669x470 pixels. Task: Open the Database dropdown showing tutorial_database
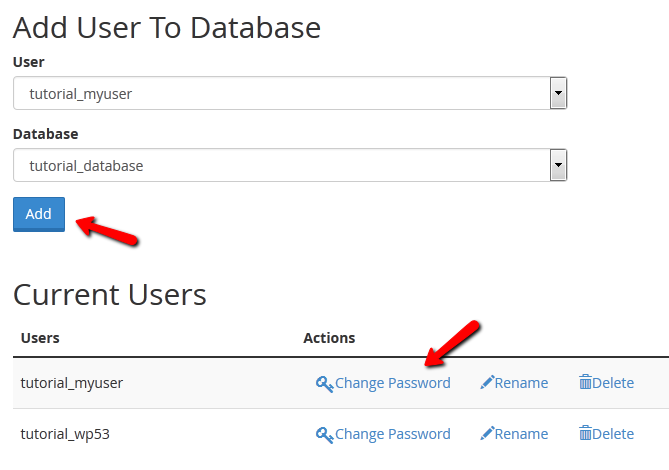coord(282,166)
